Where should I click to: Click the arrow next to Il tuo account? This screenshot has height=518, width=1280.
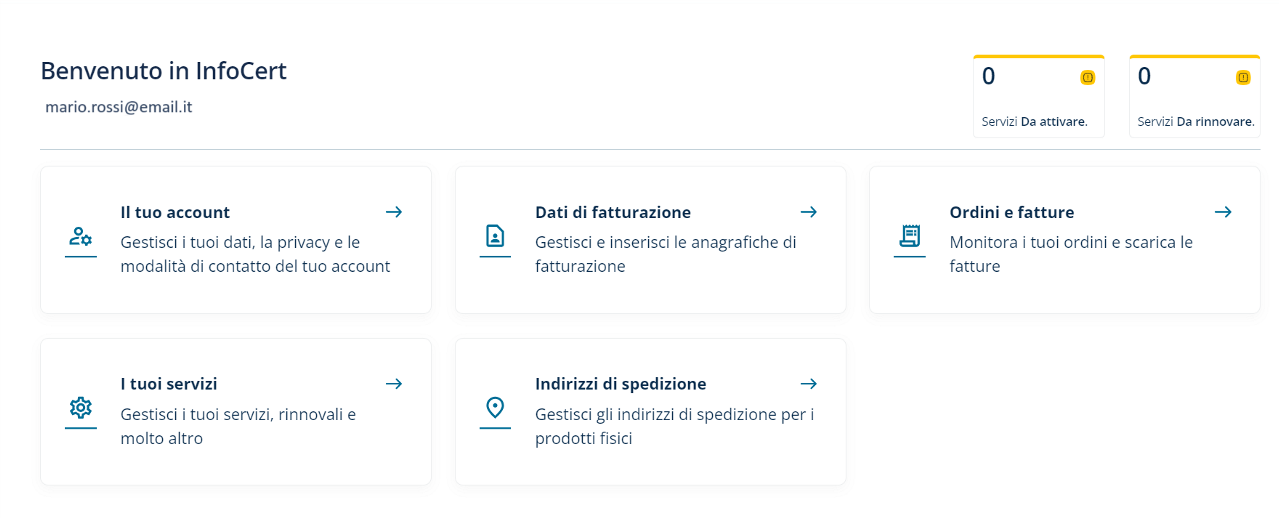394,212
